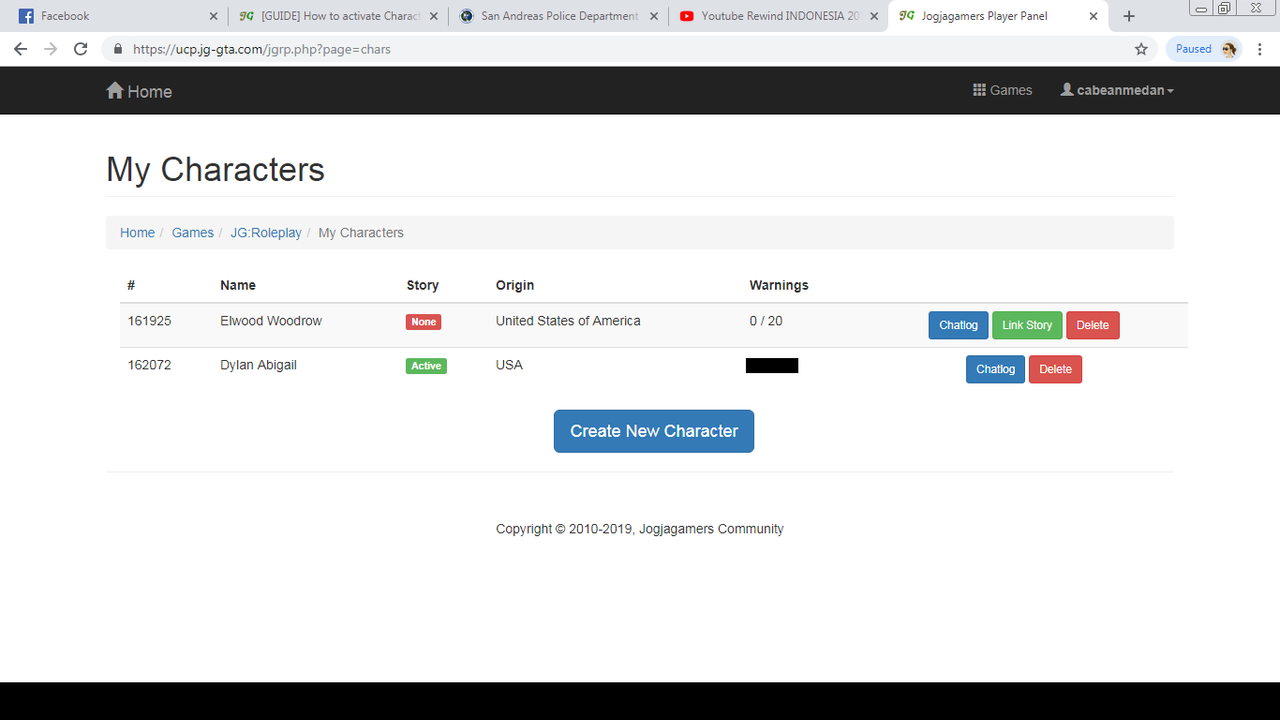Click the USA origin cell

pyautogui.click(x=509, y=365)
